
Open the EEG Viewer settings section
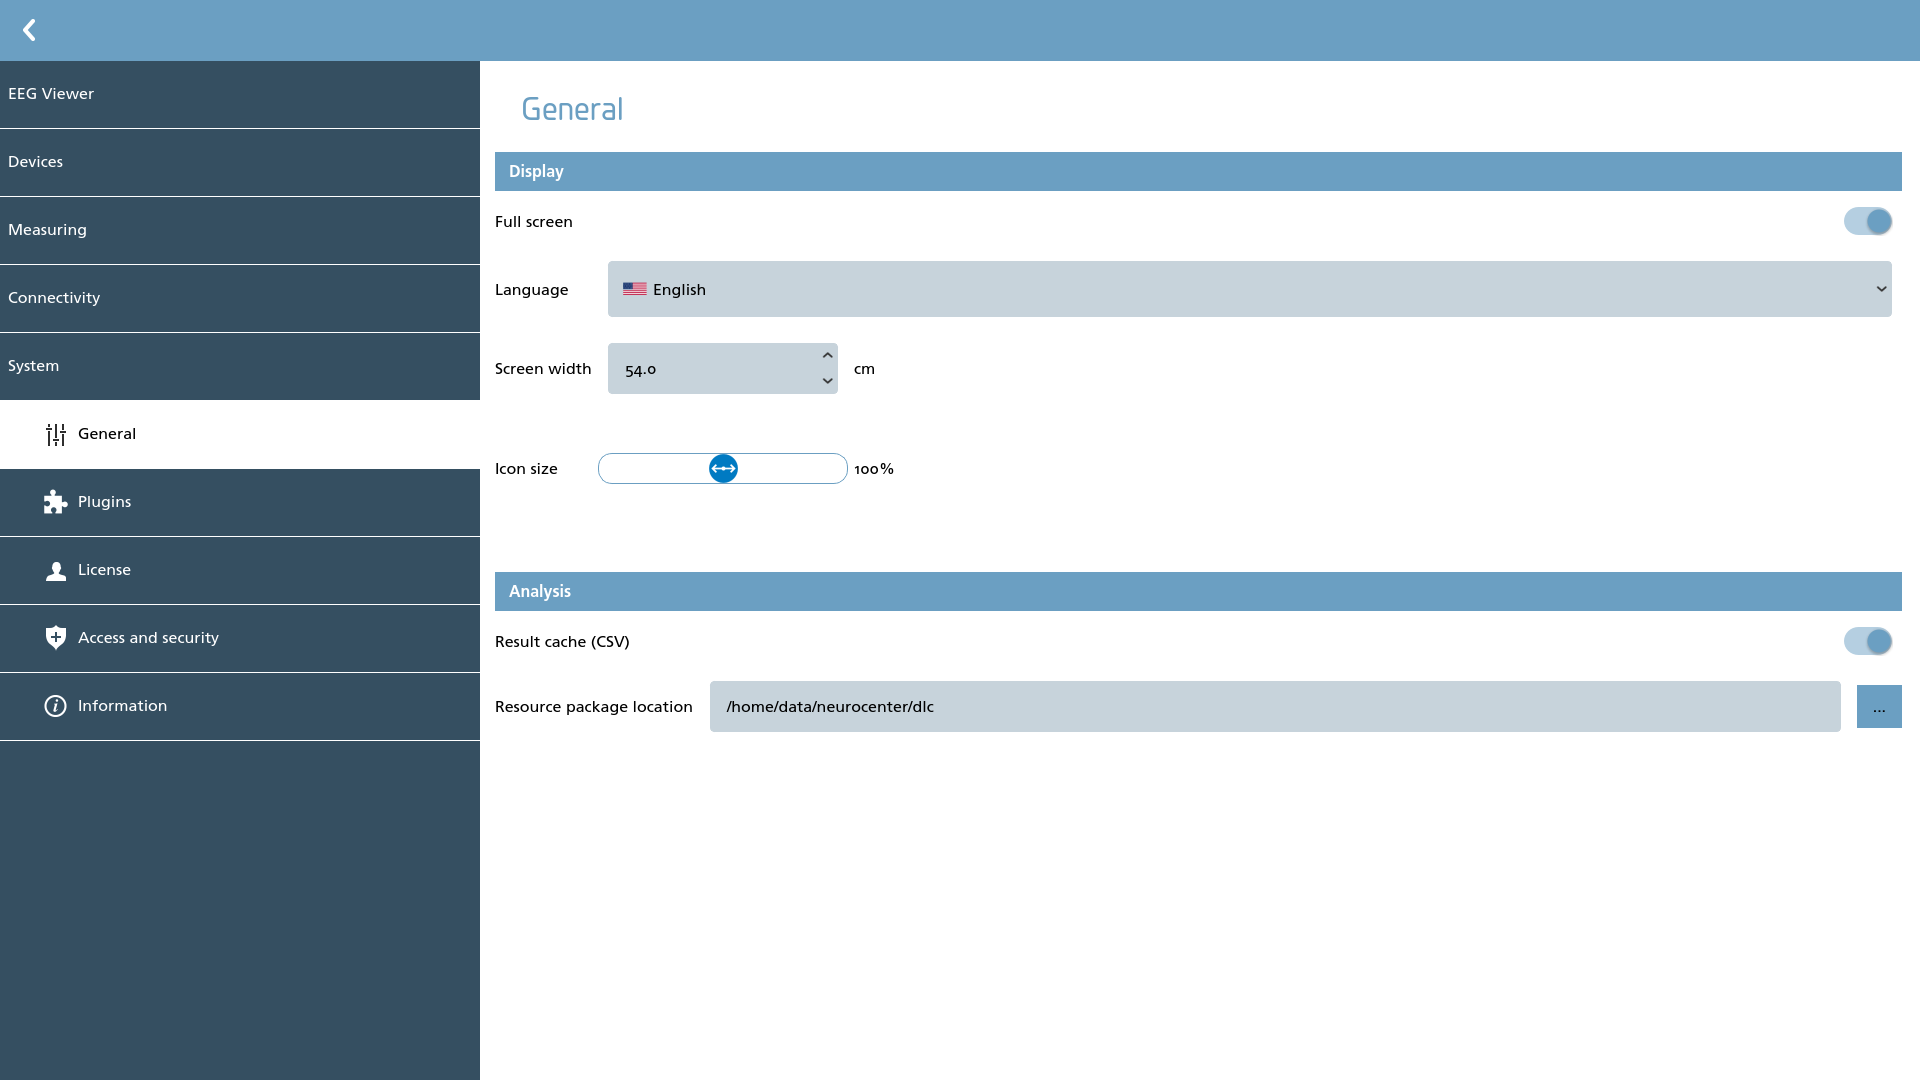coord(240,94)
